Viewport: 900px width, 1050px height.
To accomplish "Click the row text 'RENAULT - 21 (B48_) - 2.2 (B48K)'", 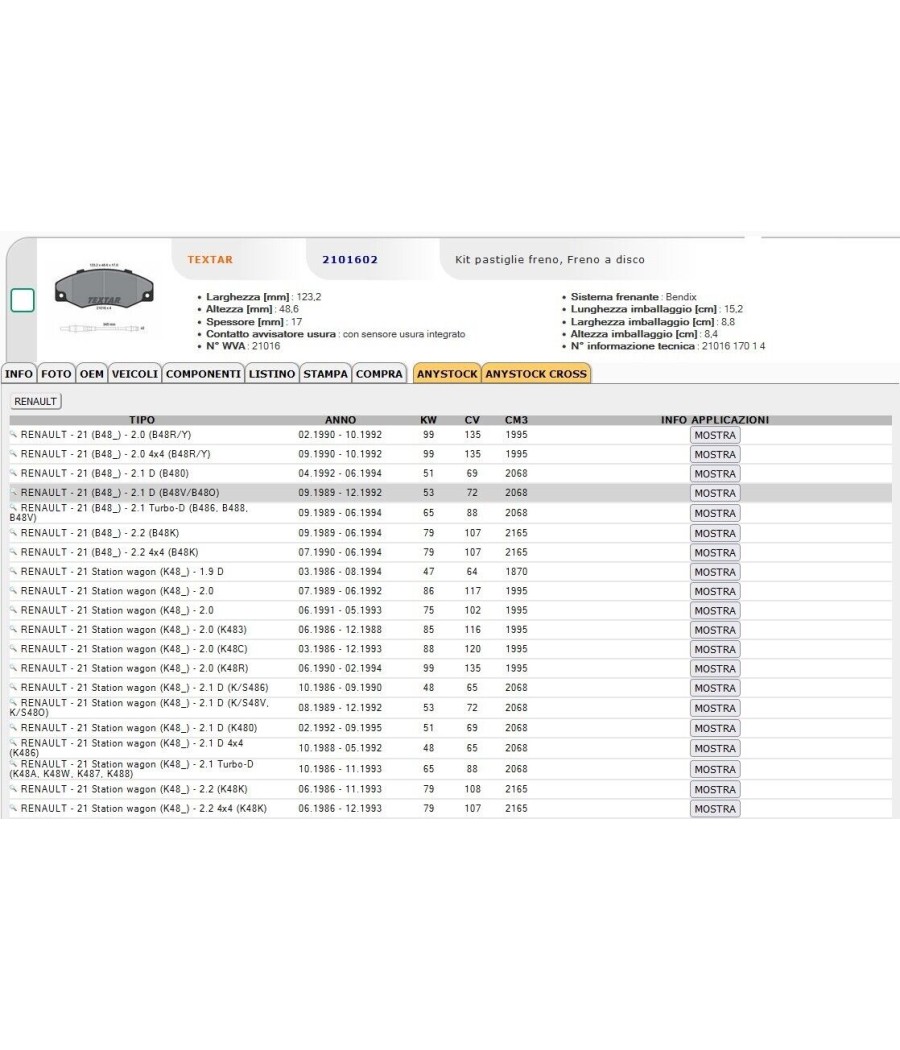I will [100, 533].
